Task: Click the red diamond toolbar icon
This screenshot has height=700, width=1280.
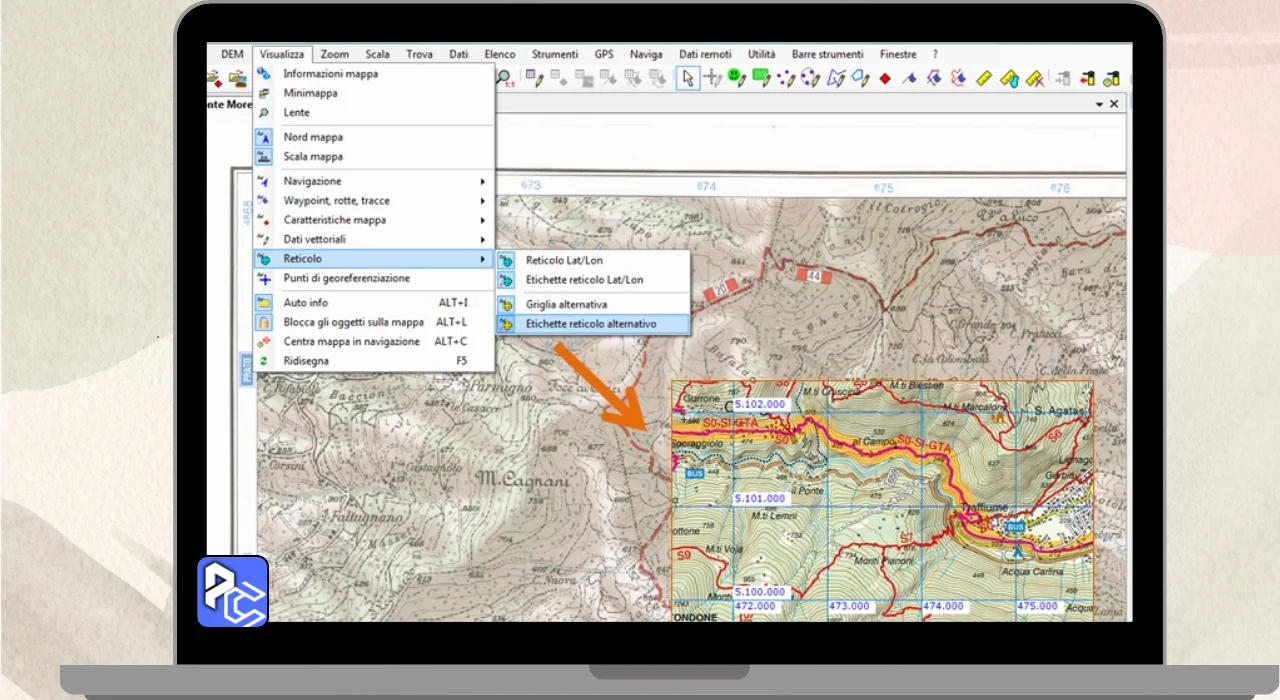Action: coord(885,78)
